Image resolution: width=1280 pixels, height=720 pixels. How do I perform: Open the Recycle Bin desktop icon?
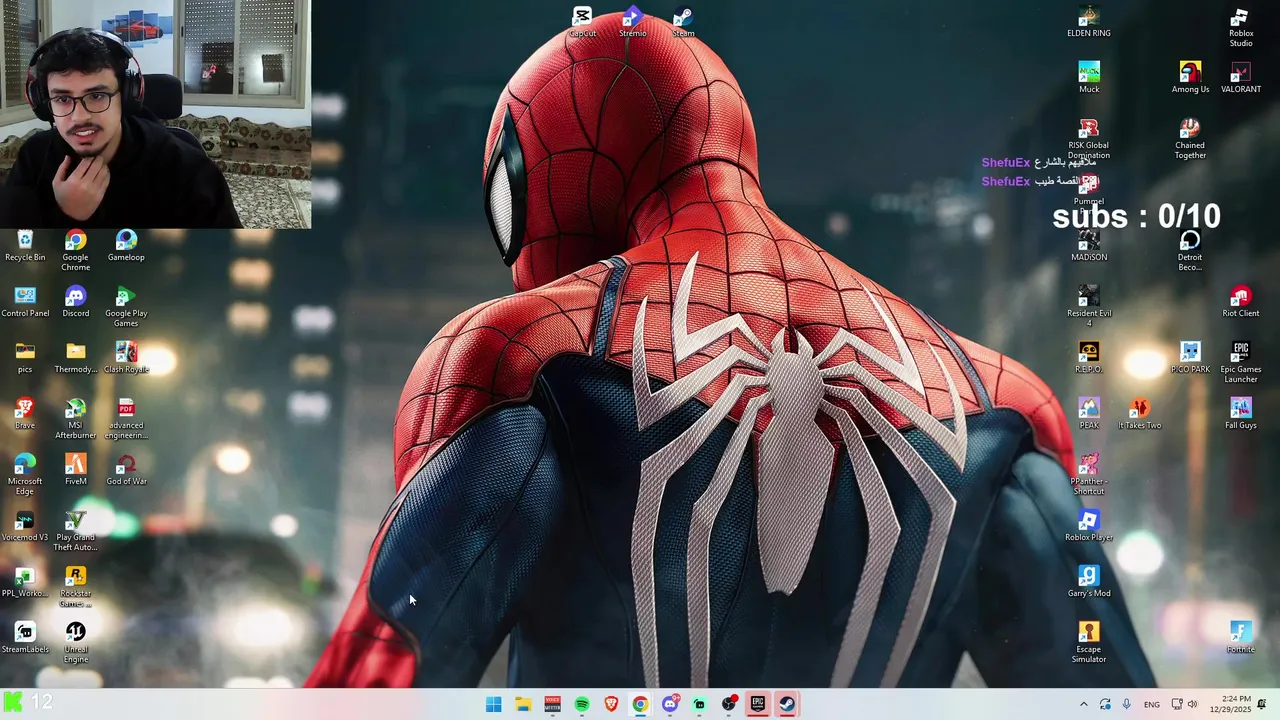coord(25,246)
